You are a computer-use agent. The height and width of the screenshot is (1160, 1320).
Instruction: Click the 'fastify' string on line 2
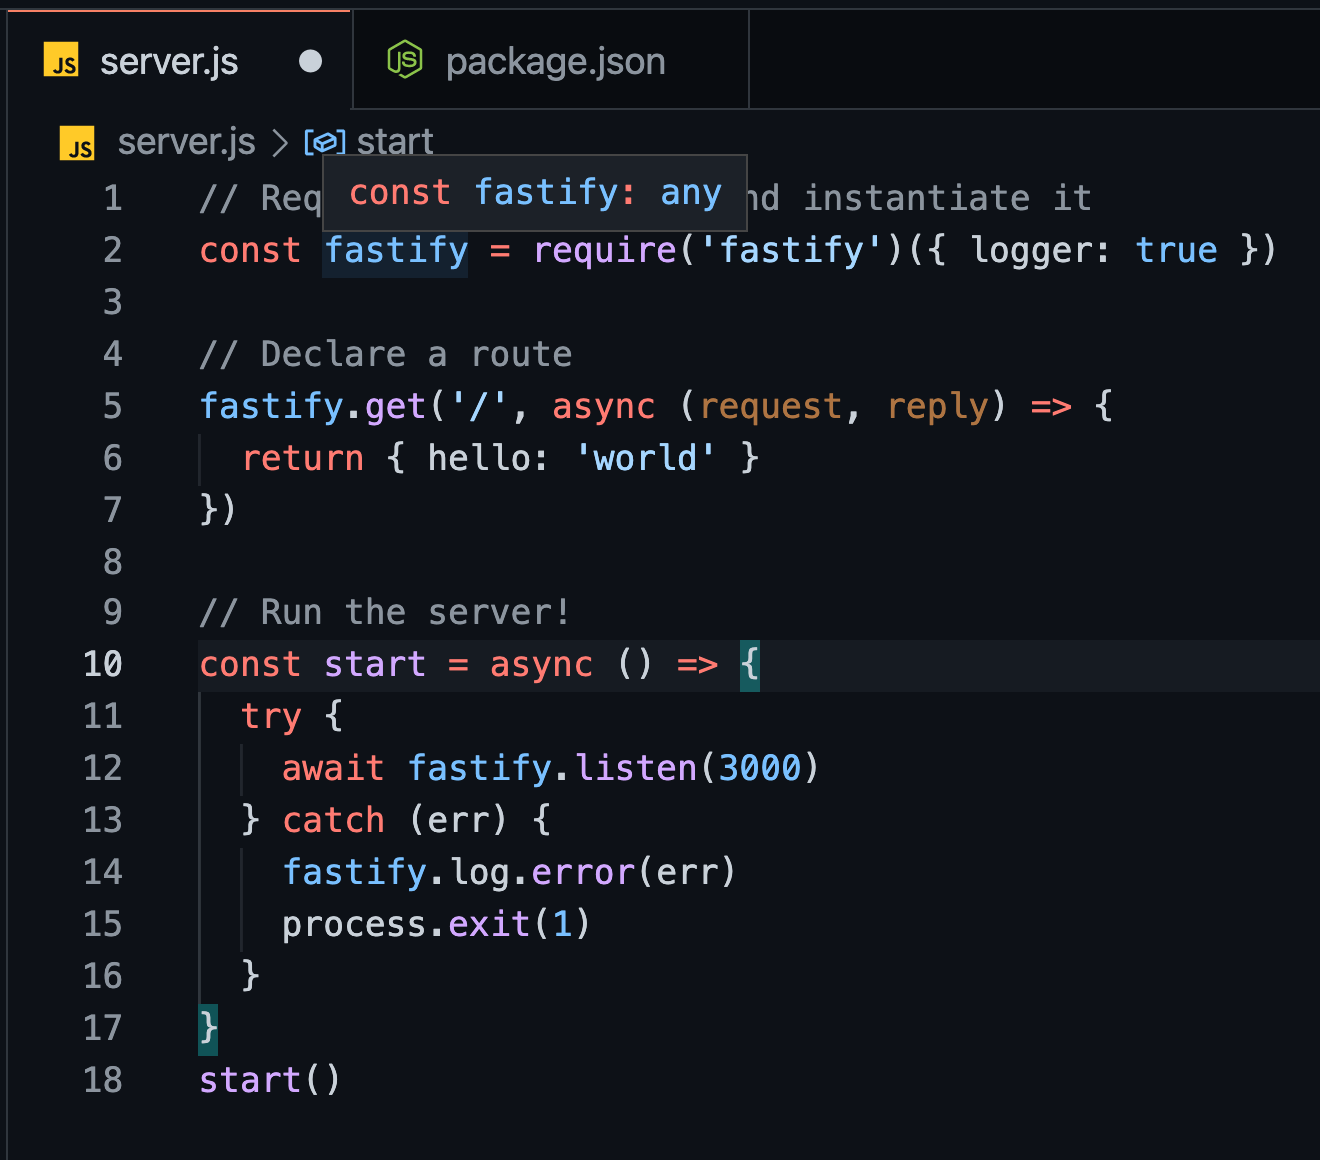(792, 250)
